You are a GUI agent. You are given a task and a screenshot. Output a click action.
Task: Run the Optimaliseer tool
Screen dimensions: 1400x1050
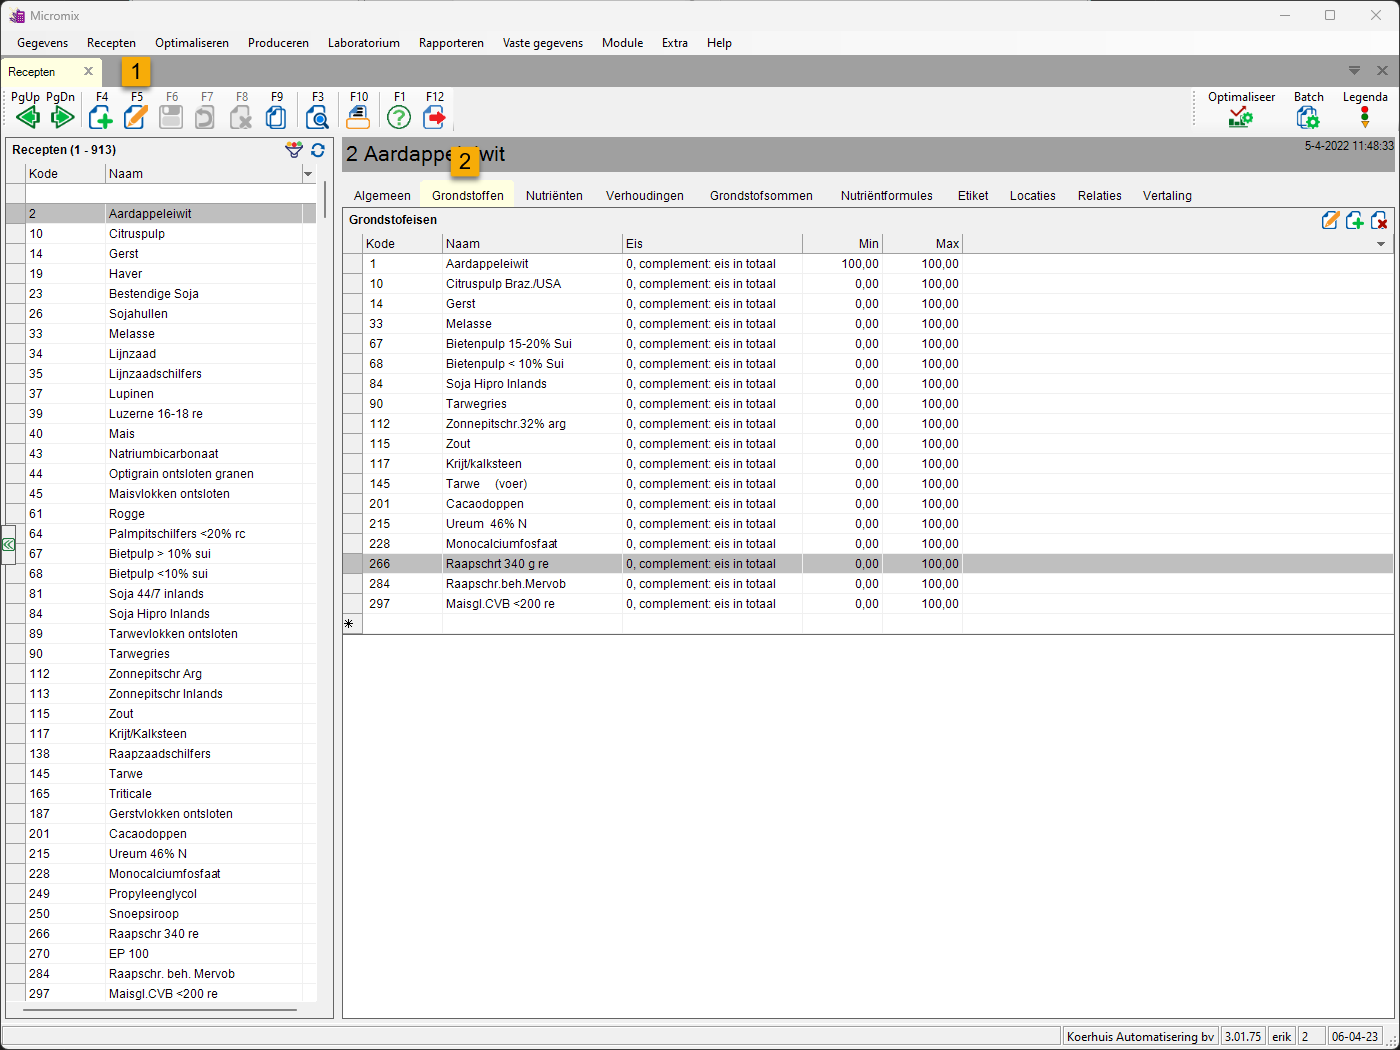[1241, 118]
